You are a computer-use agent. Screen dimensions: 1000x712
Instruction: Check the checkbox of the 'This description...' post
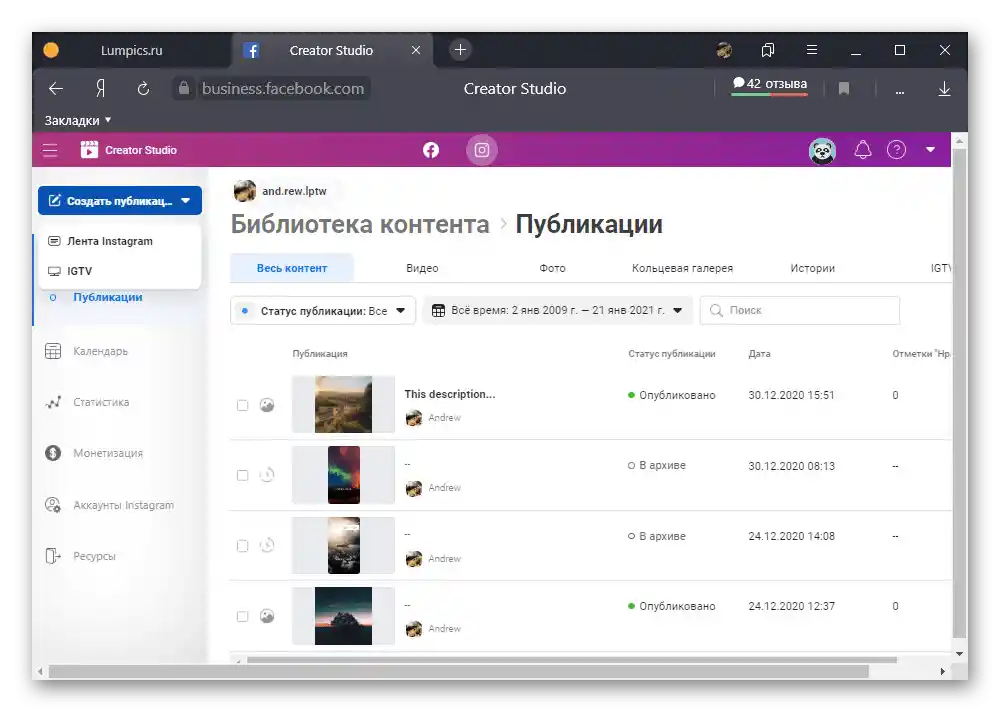(242, 405)
